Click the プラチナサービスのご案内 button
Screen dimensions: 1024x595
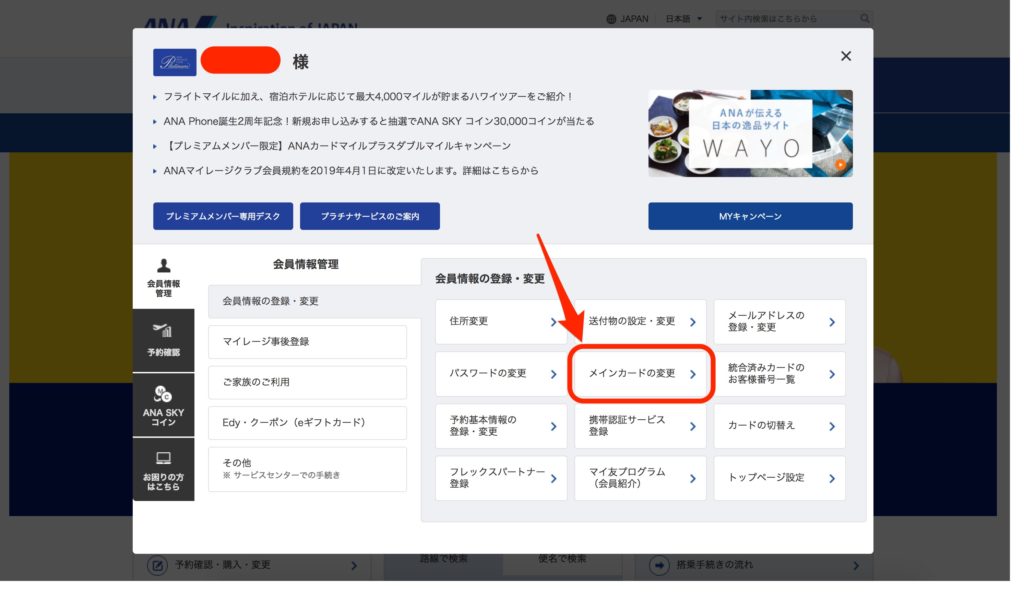click(370, 216)
